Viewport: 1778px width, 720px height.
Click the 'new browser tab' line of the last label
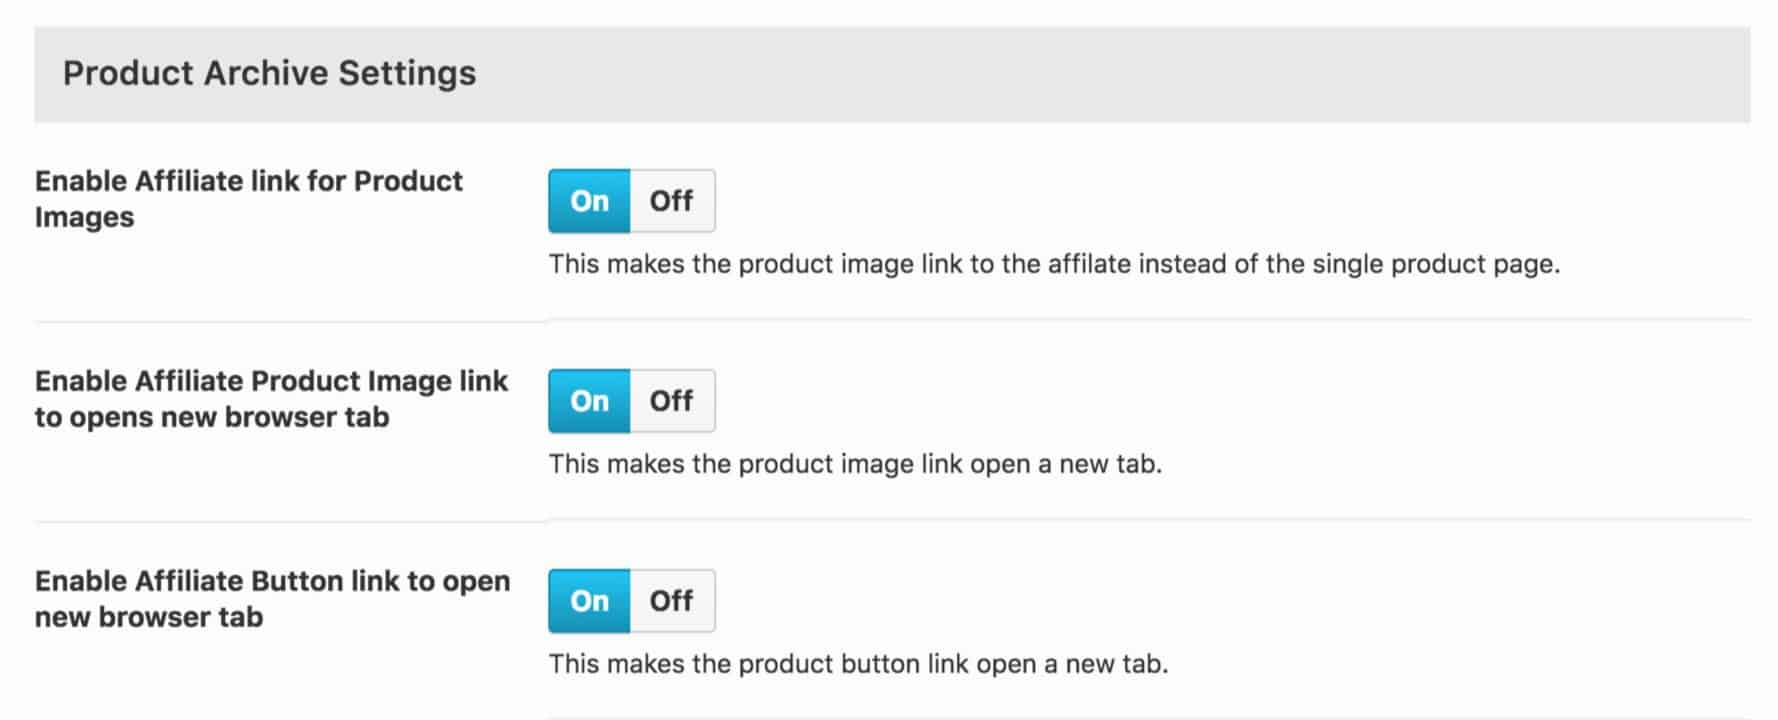click(149, 617)
